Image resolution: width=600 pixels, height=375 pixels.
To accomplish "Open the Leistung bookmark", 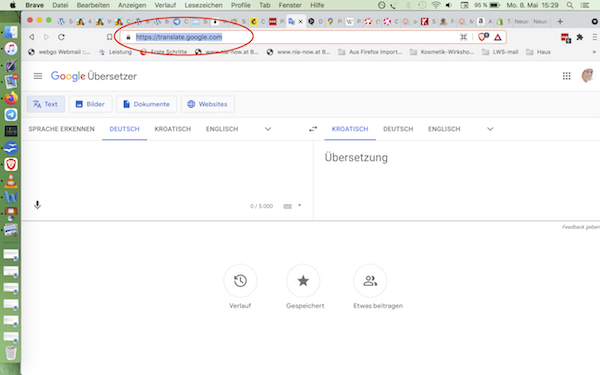I will 115,52.
